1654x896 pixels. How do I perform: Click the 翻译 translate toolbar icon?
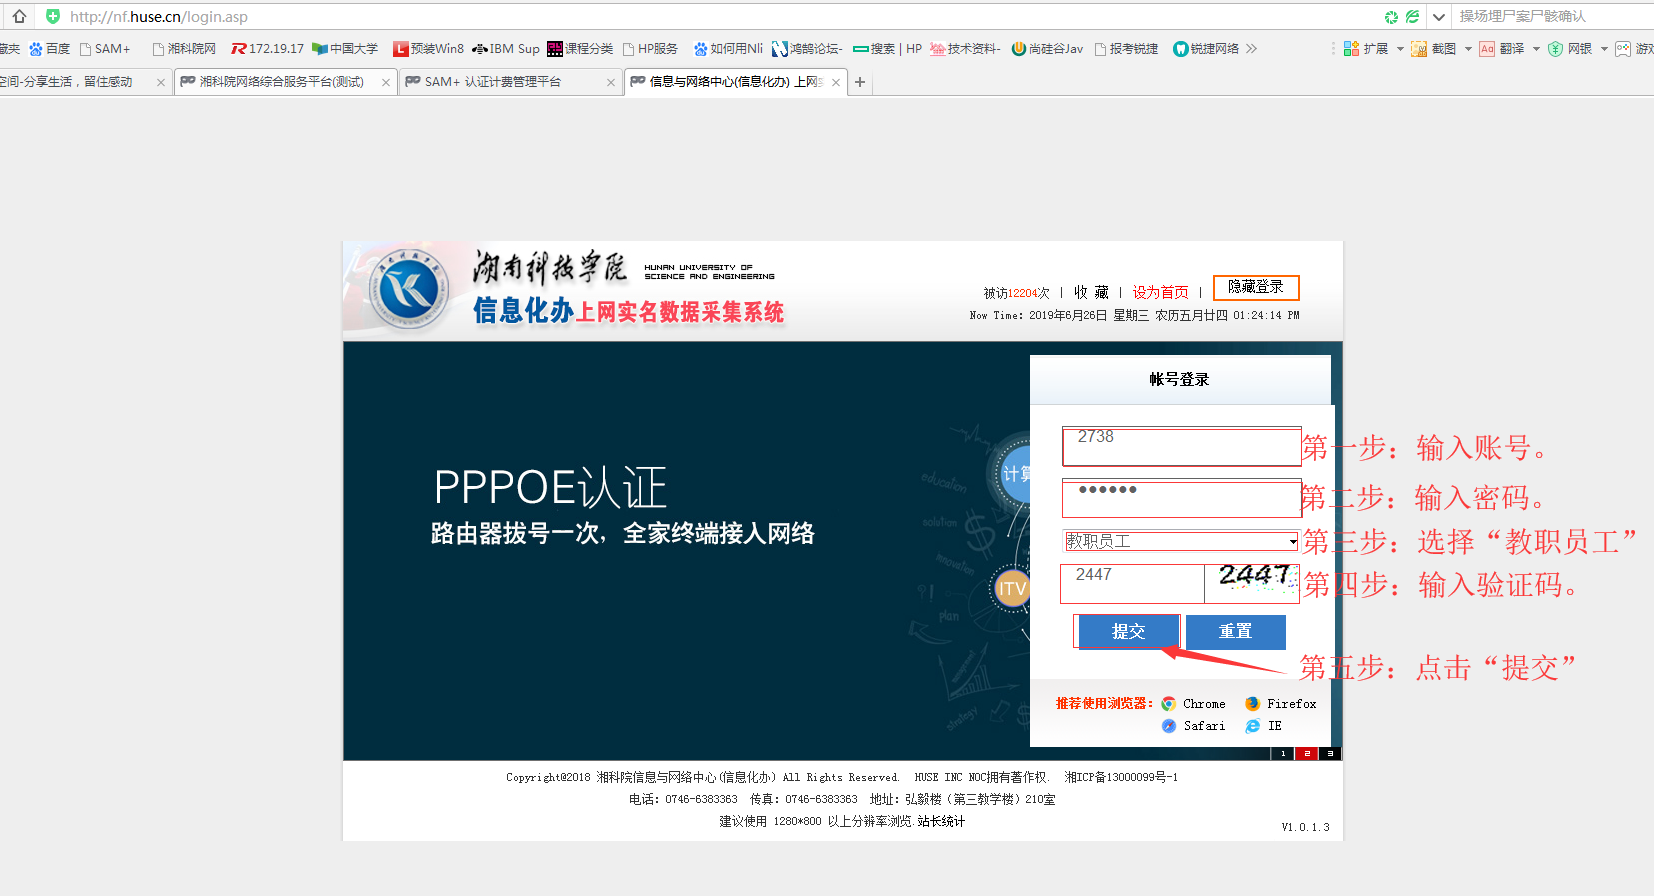[1487, 49]
